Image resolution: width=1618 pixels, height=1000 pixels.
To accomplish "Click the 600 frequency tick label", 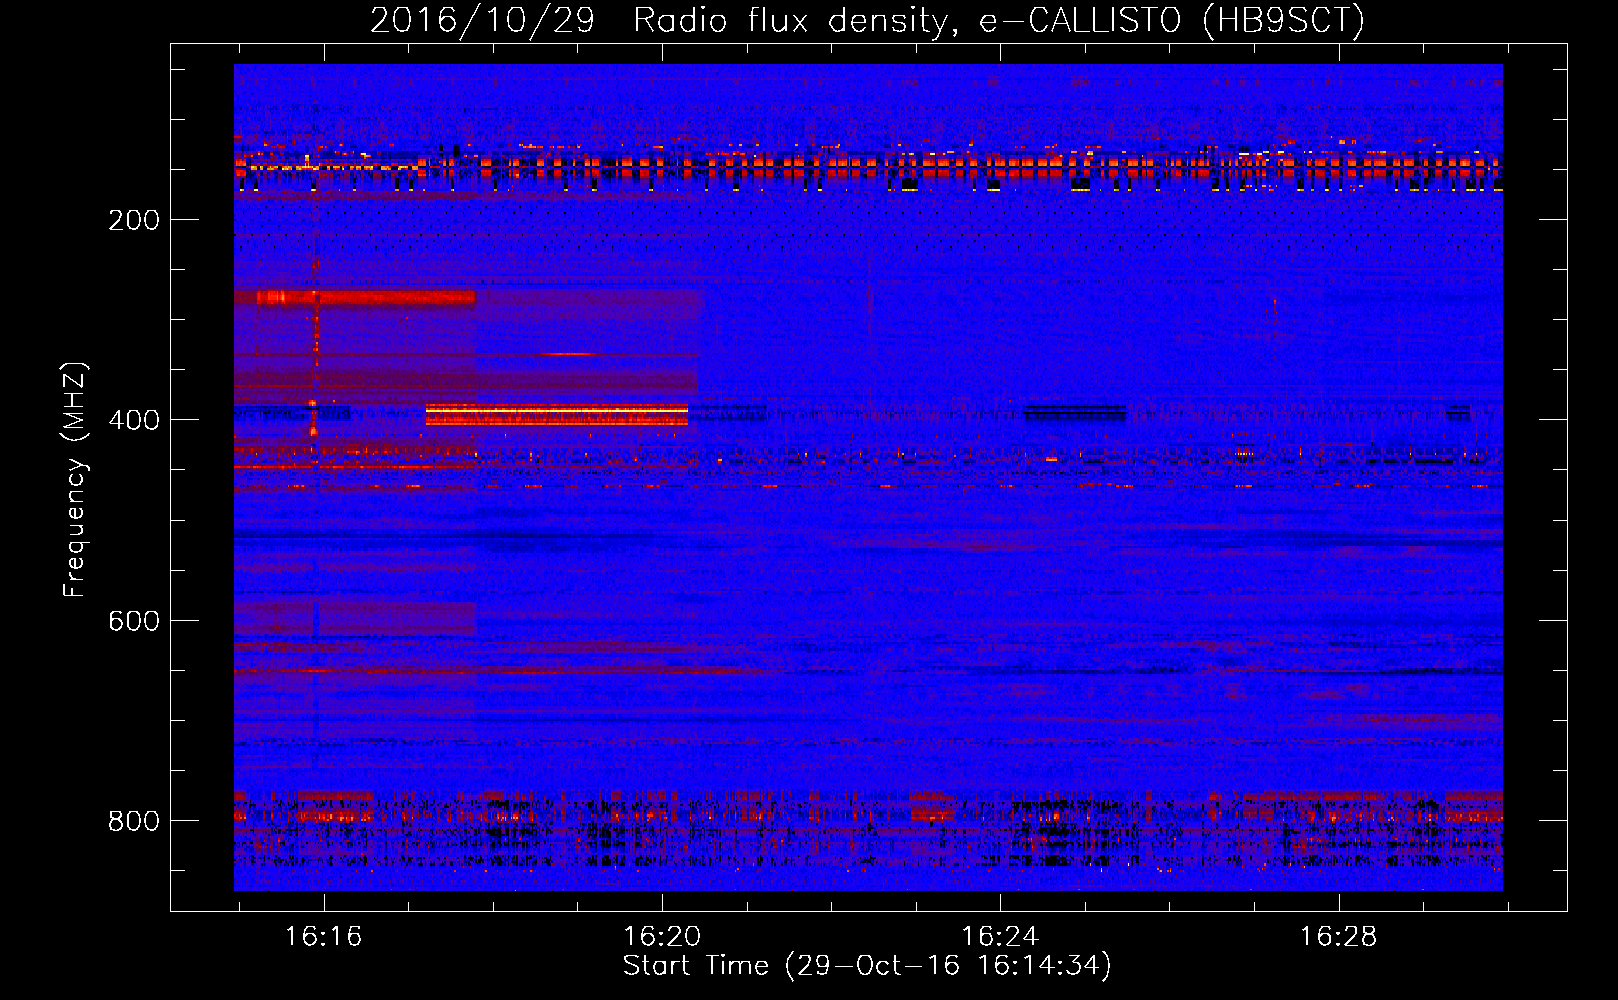I will [133, 621].
